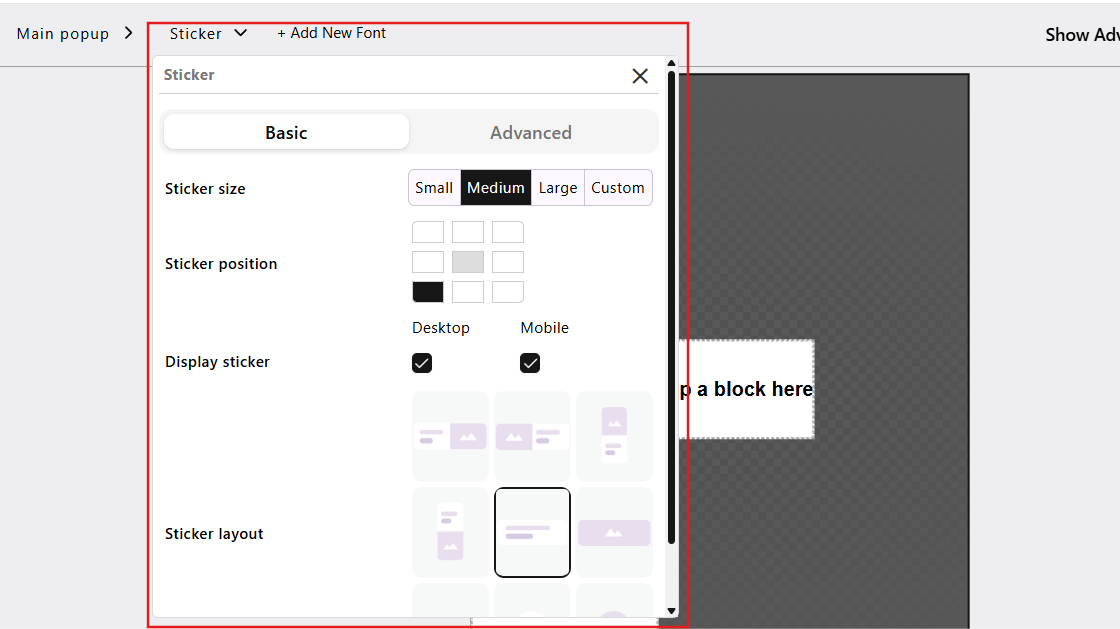Choose text-only sticker layout
Viewport: 1120px width, 629px height.
pyautogui.click(x=532, y=533)
